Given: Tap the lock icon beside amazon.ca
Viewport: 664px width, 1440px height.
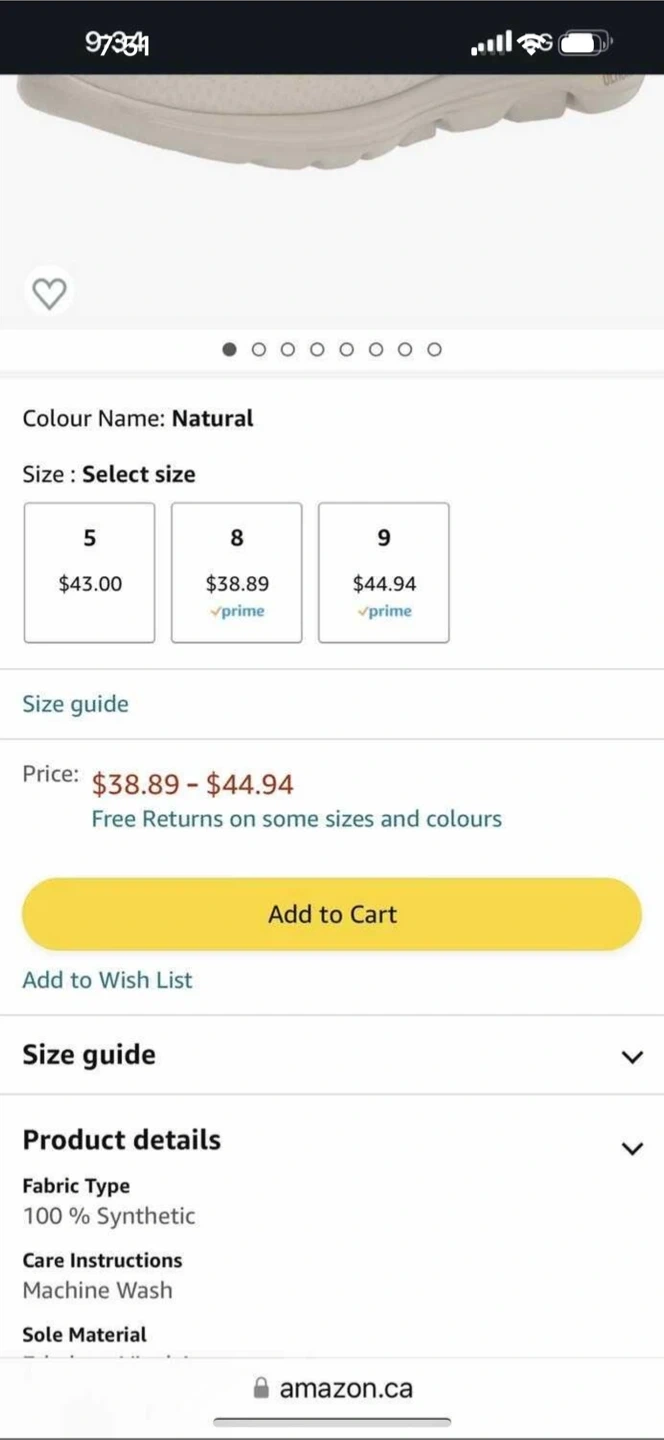Looking at the screenshot, I should pos(261,1388).
